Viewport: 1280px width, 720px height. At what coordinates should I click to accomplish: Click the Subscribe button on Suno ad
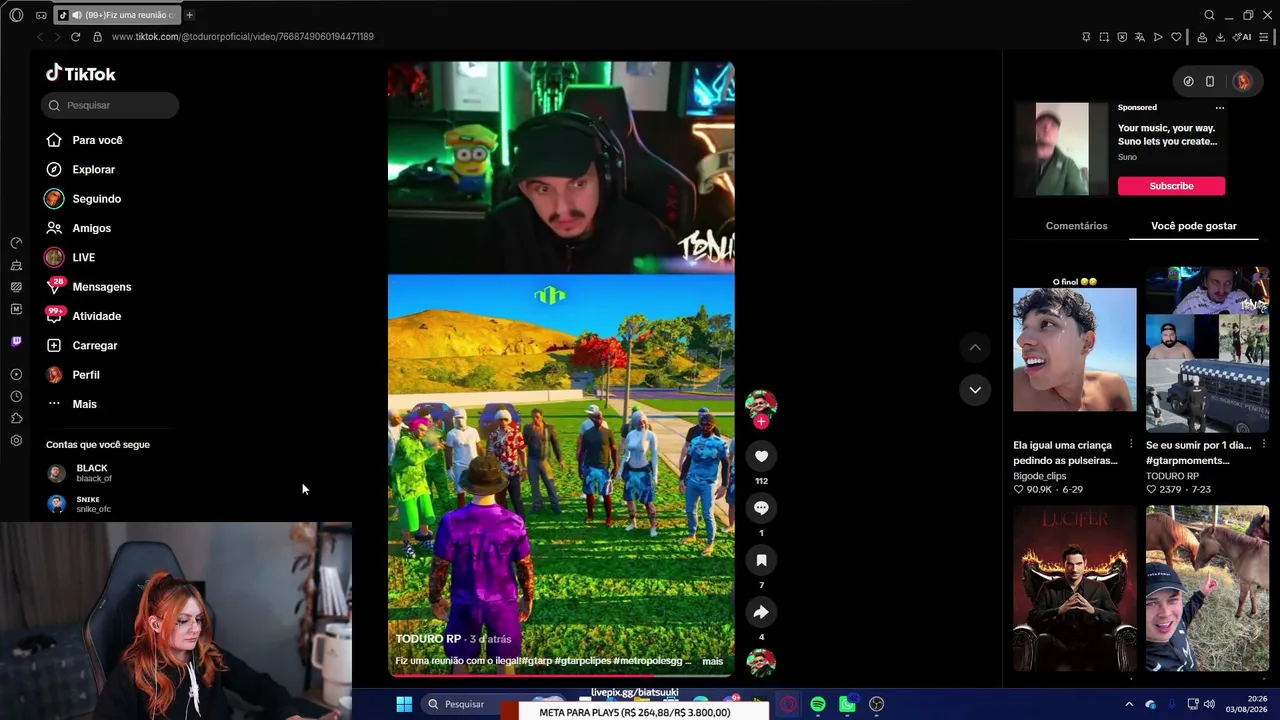tap(1171, 186)
